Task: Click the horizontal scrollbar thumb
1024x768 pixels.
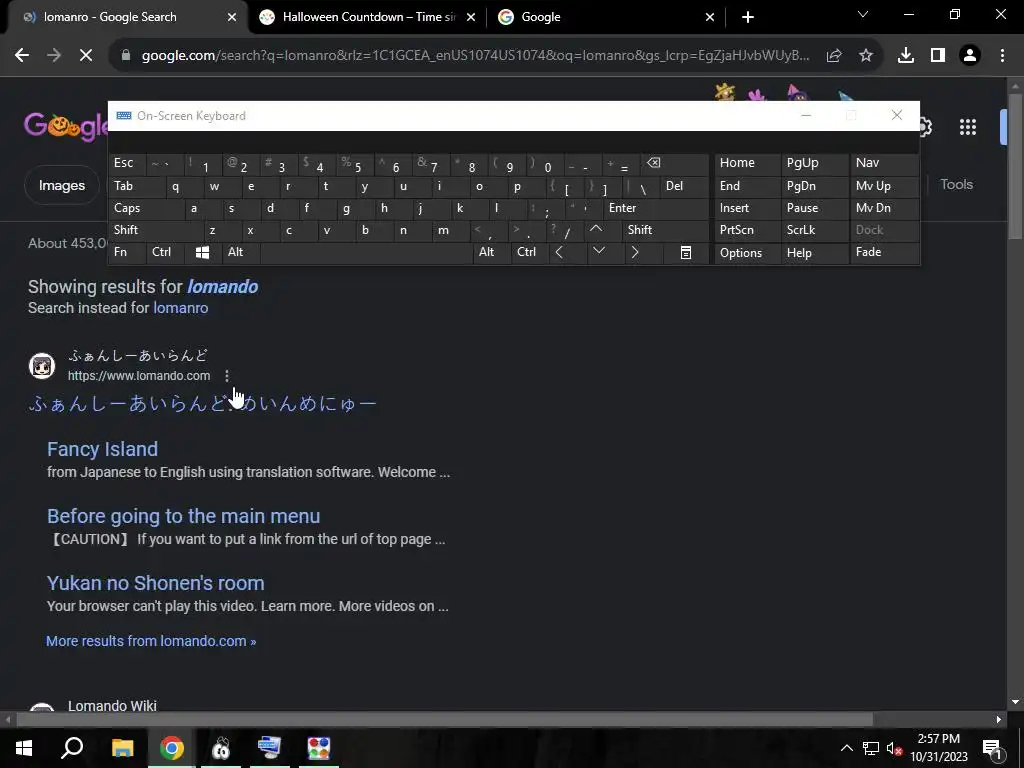Action: pos(444,720)
